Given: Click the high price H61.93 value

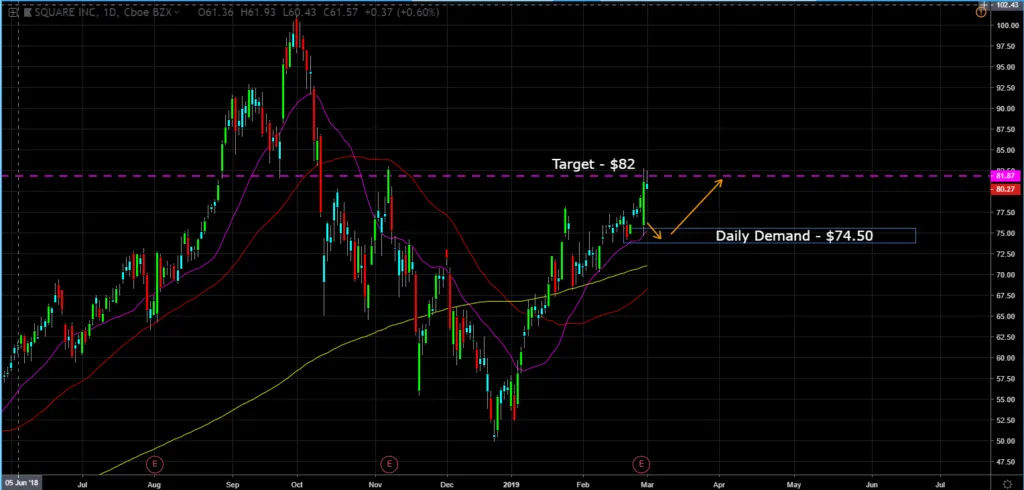Looking at the screenshot, I should pos(256,12).
